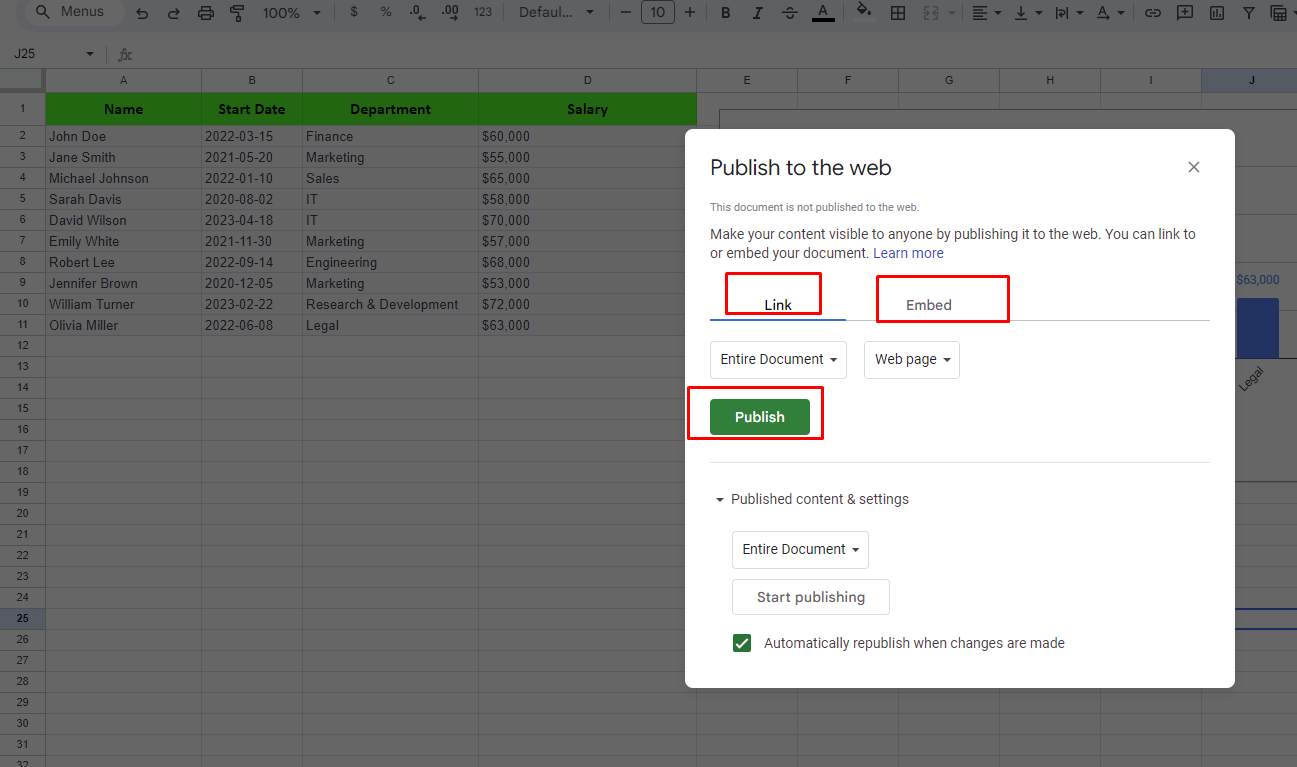Open the Default font dropdown

pyautogui.click(x=556, y=12)
